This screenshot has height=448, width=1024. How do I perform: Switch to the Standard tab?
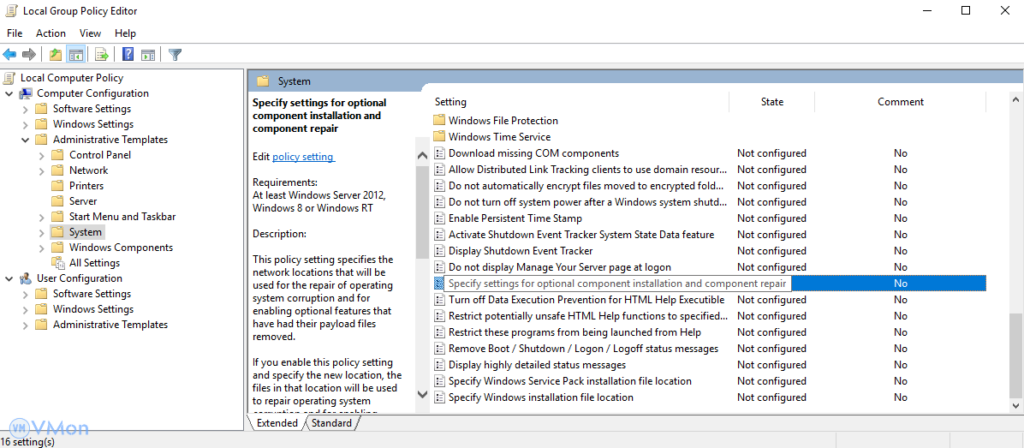tap(331, 423)
